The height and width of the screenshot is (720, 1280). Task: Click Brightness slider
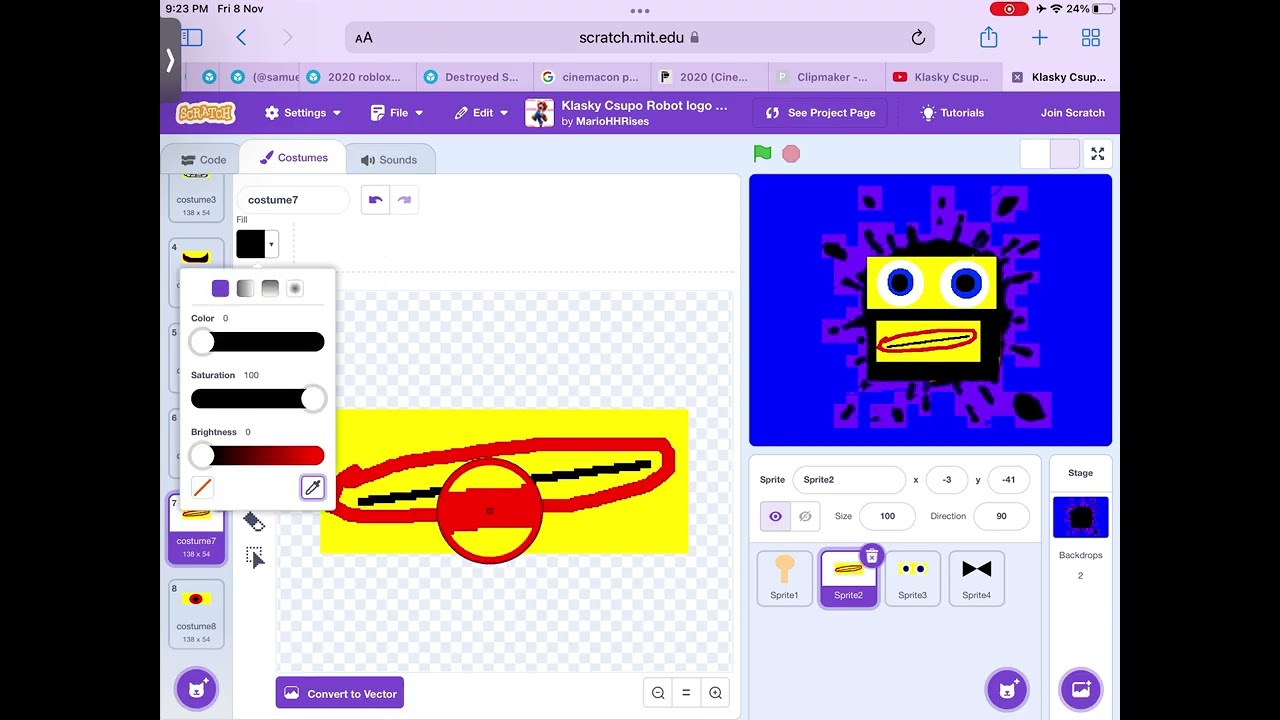pos(258,456)
